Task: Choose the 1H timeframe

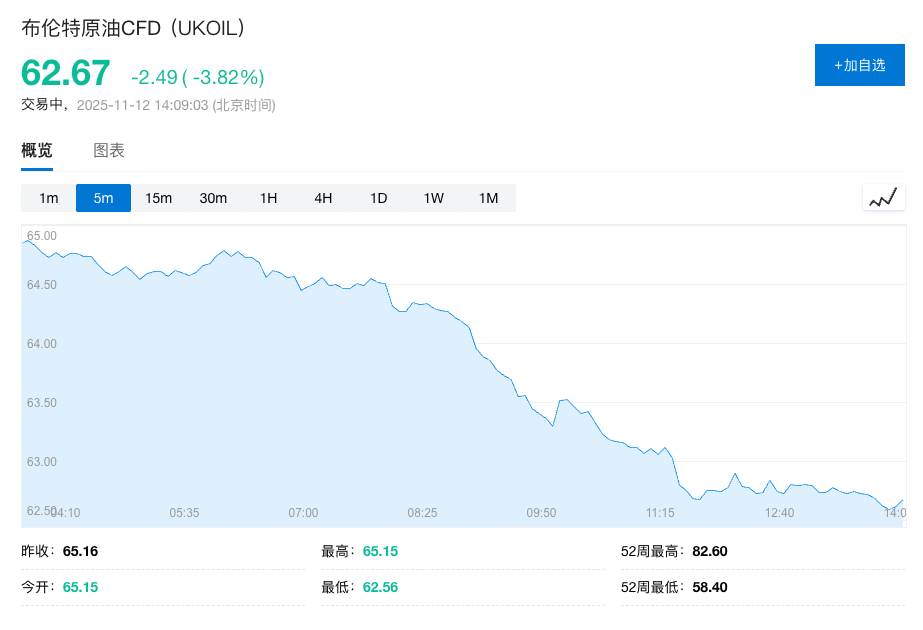Action: pos(268,198)
